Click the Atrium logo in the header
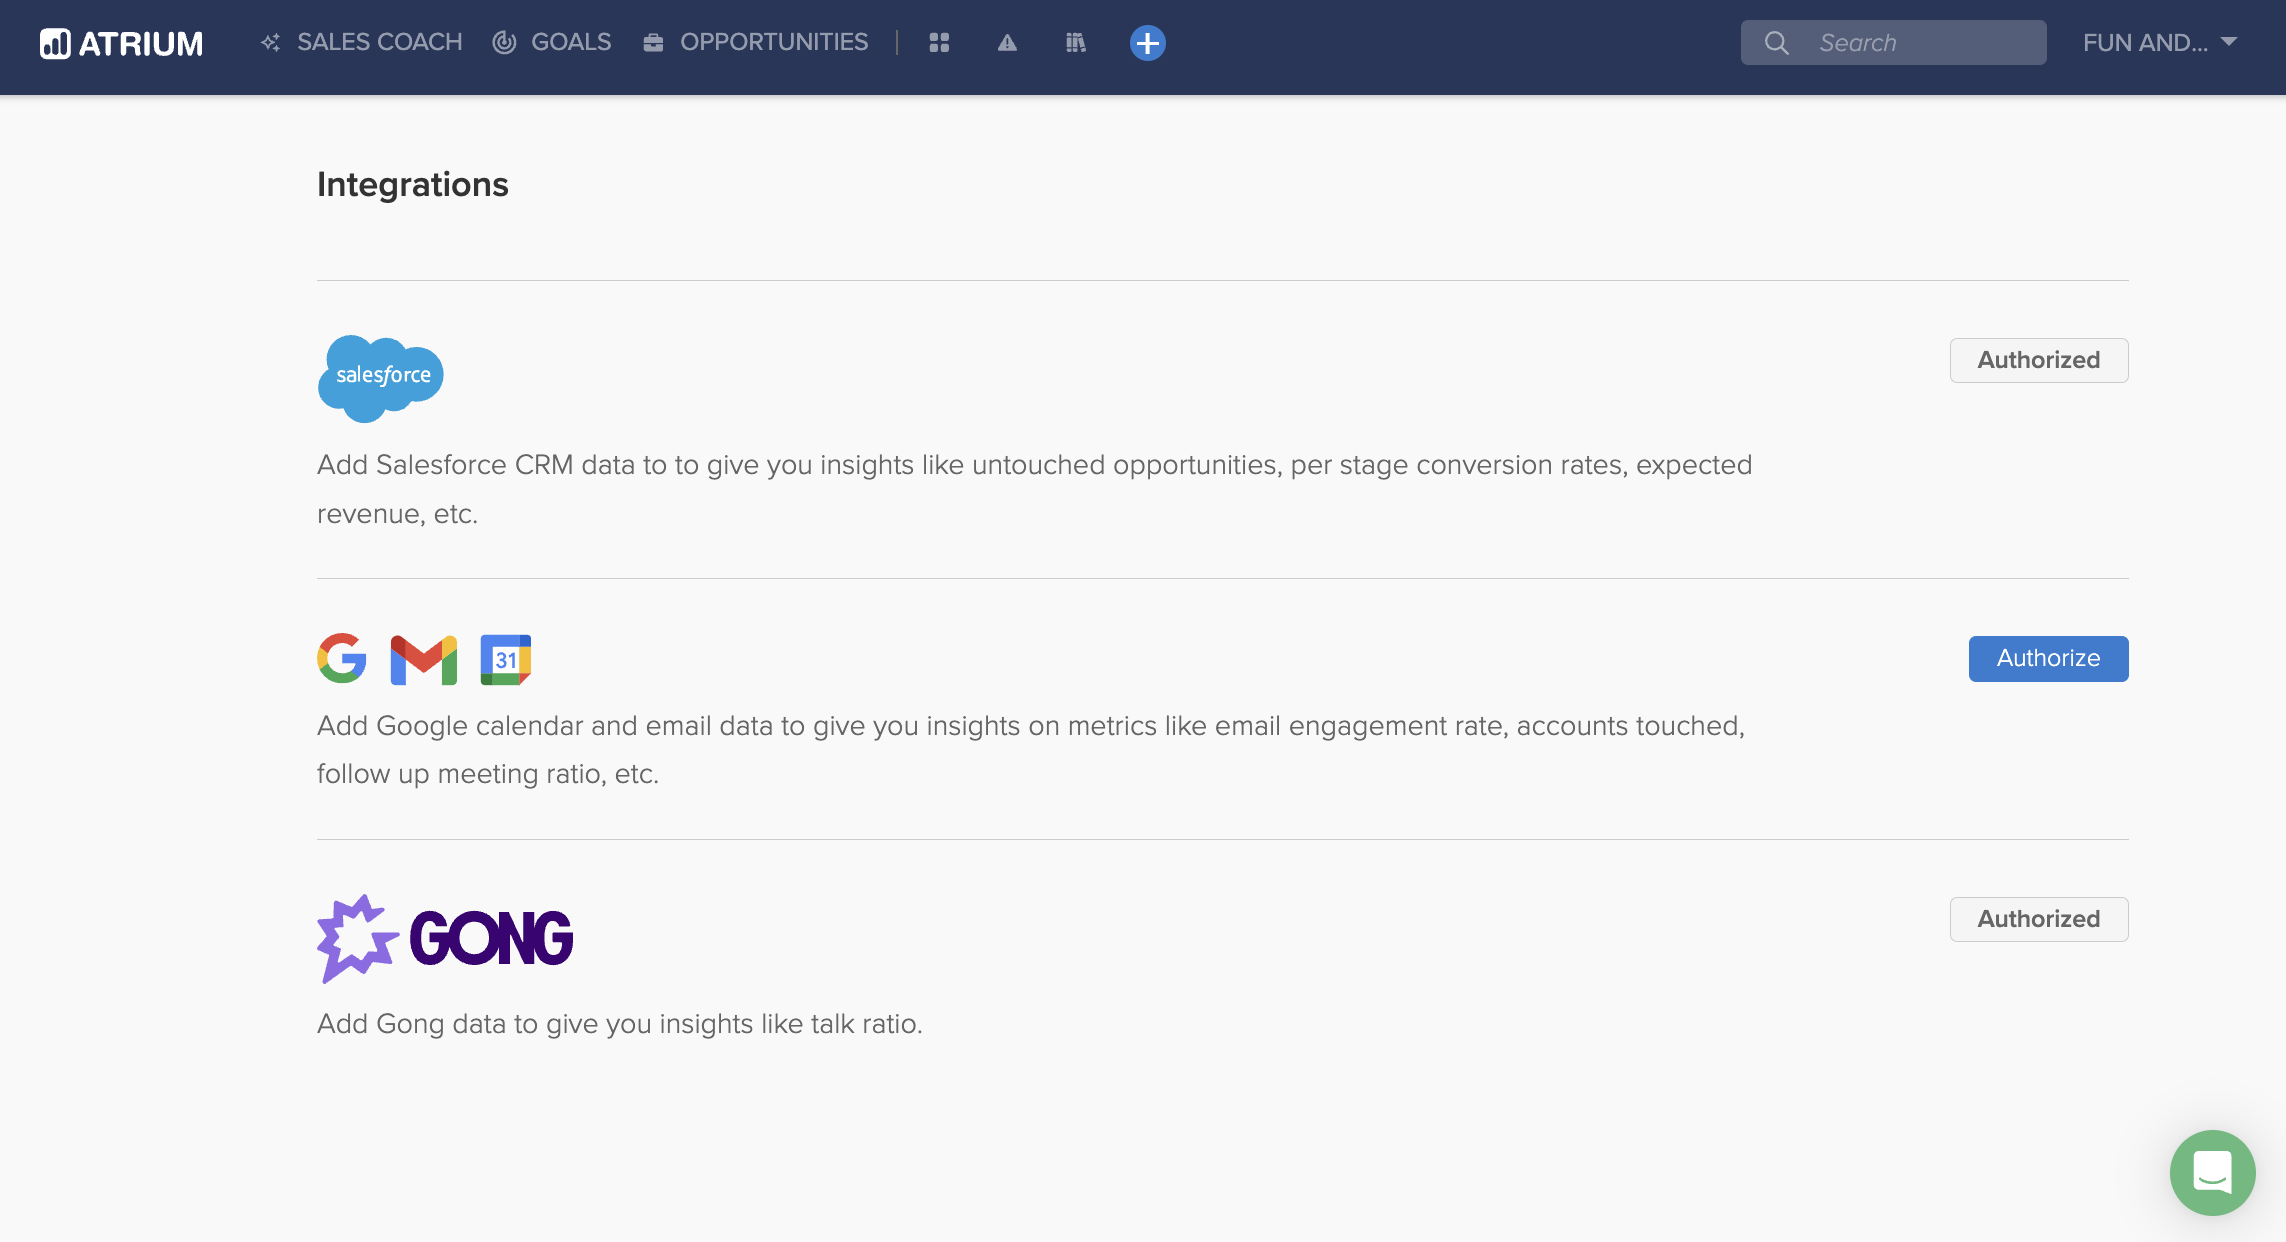The image size is (2286, 1242). 121,43
